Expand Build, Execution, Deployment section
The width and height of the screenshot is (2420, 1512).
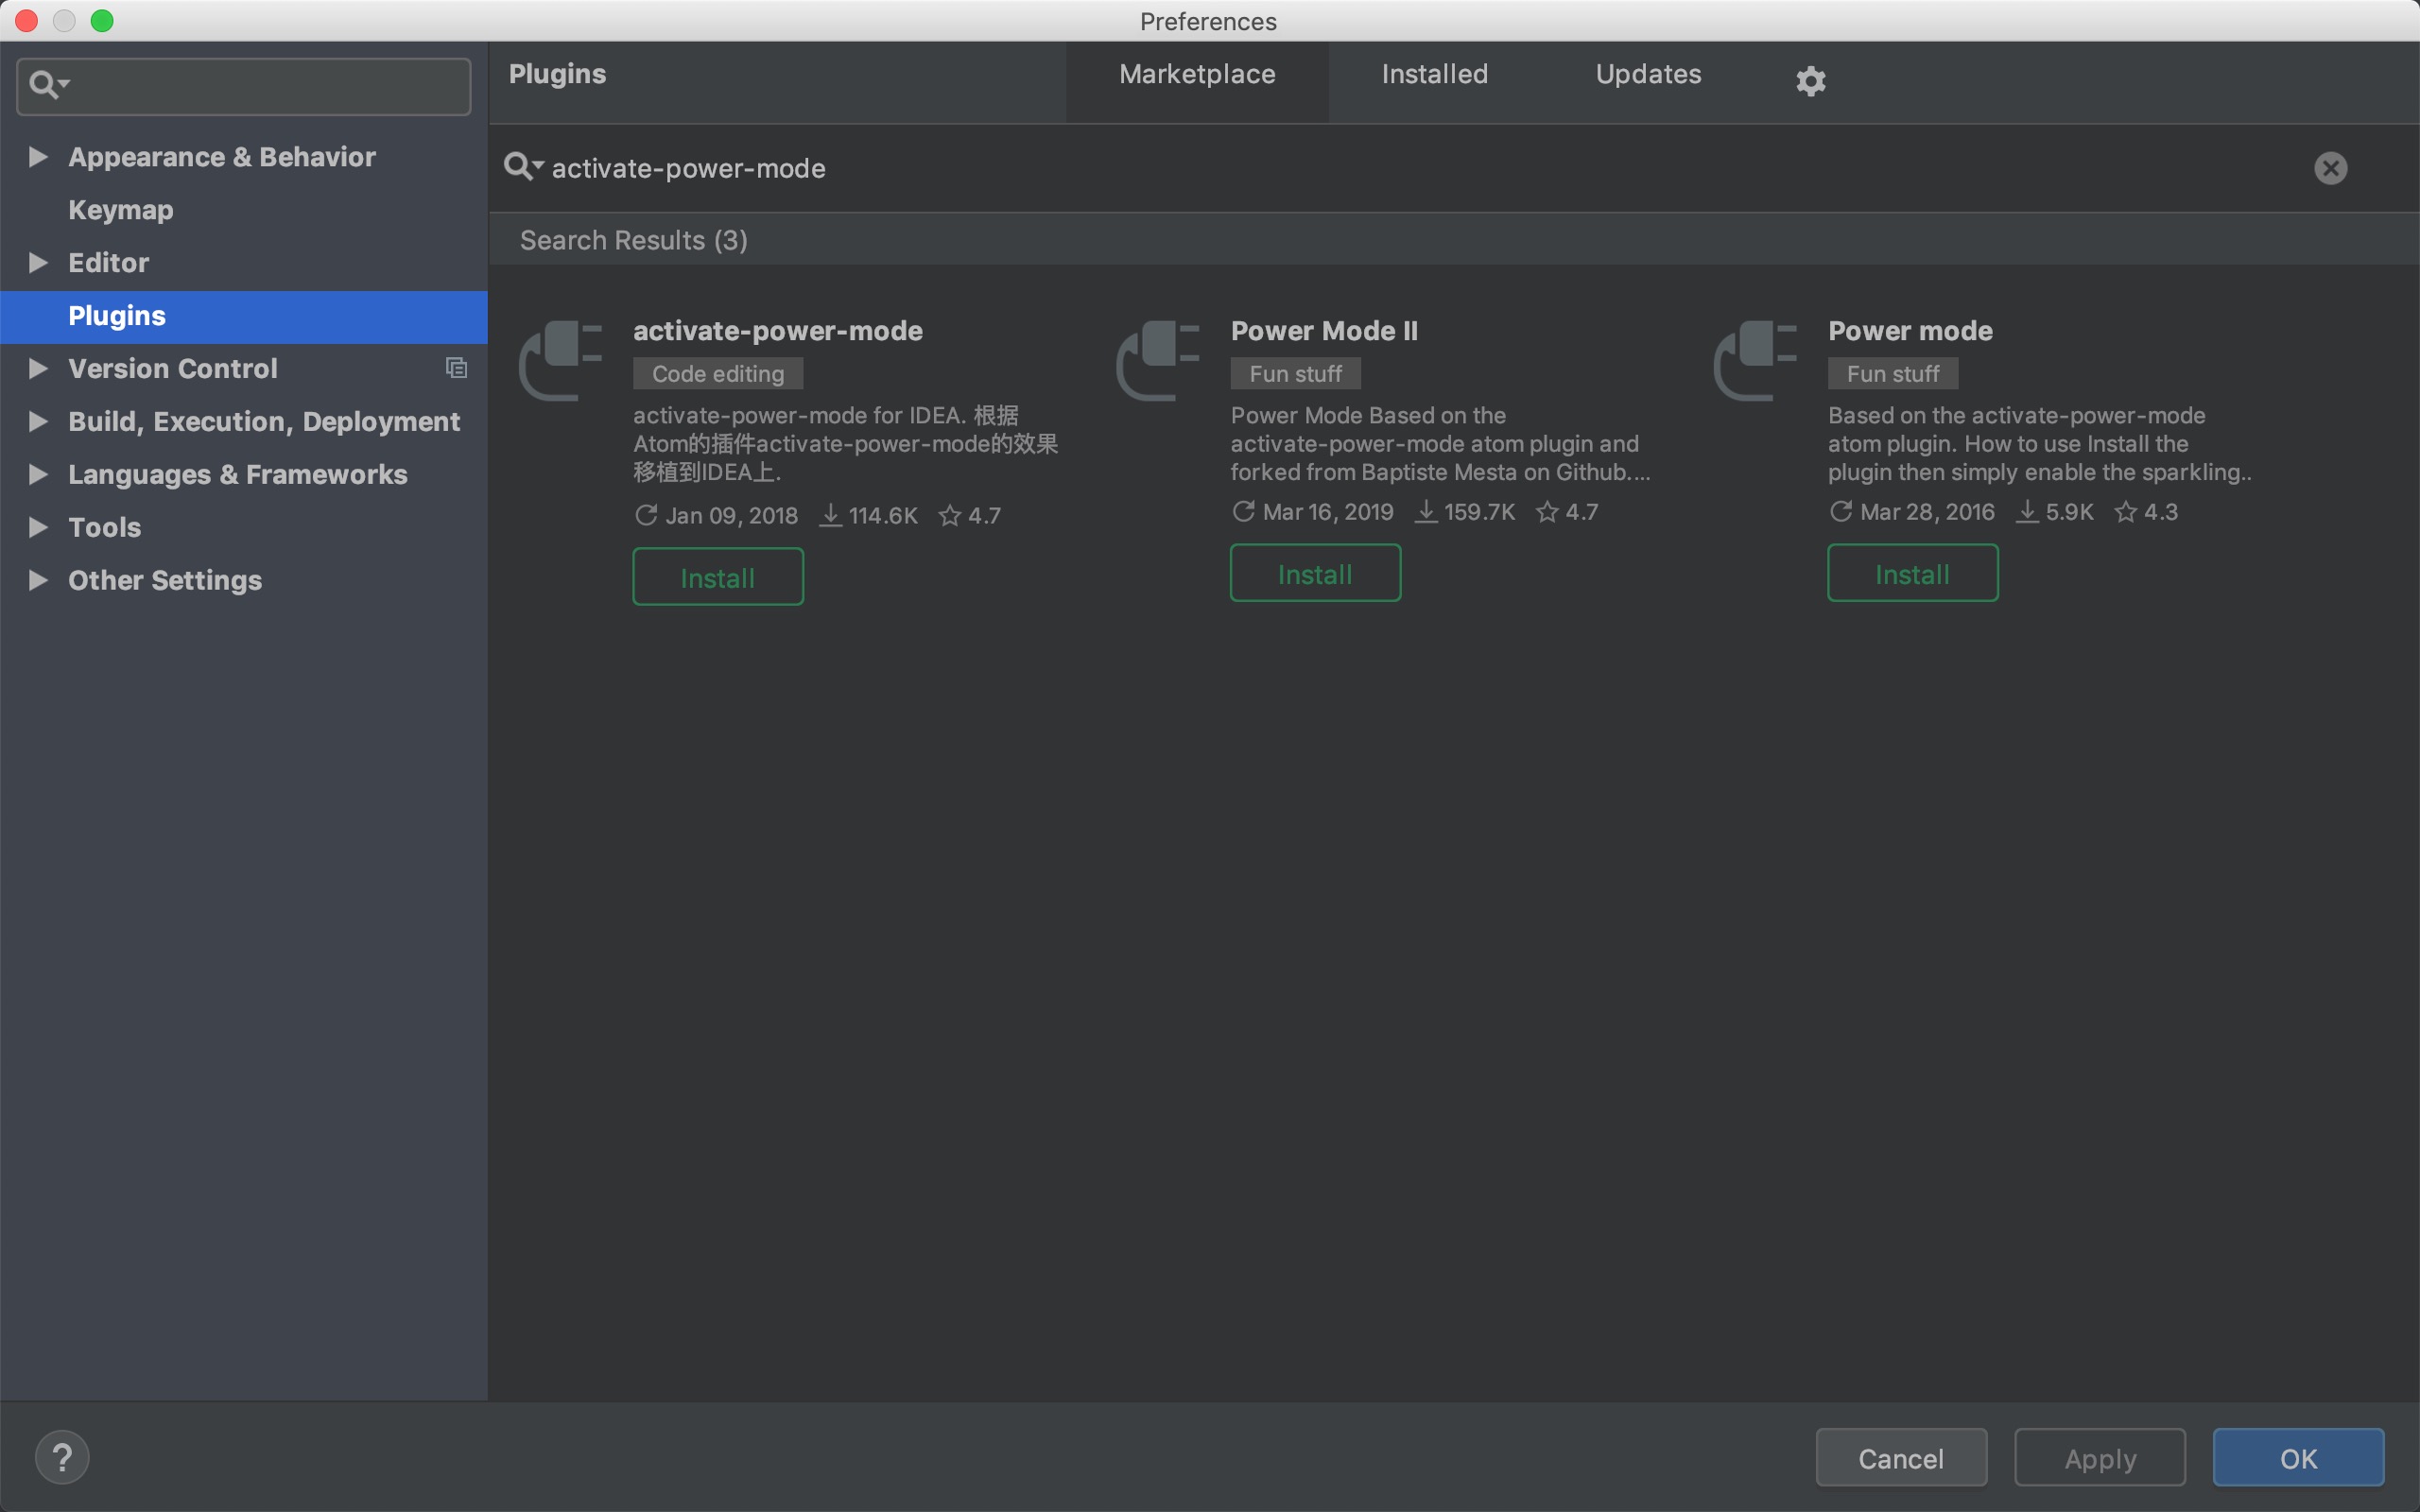[x=38, y=421]
